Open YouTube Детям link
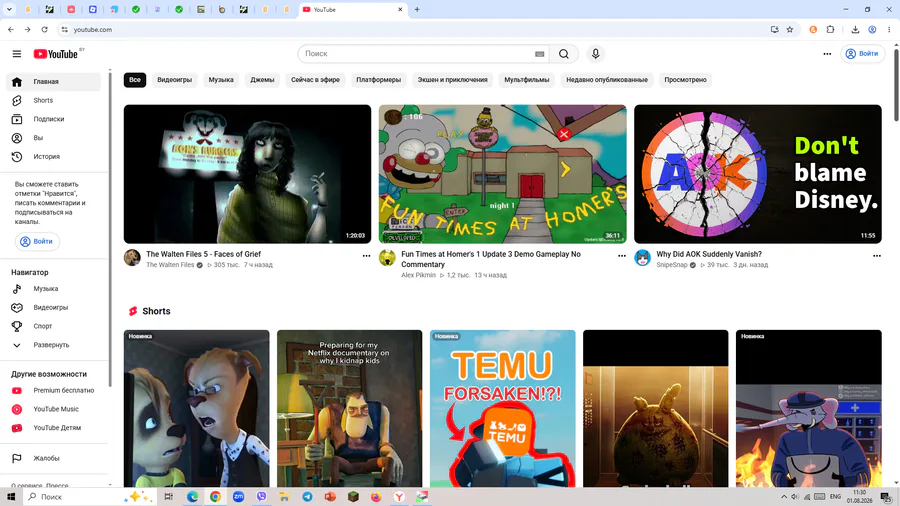Screen dimensions: 900x506 tap(53, 427)
